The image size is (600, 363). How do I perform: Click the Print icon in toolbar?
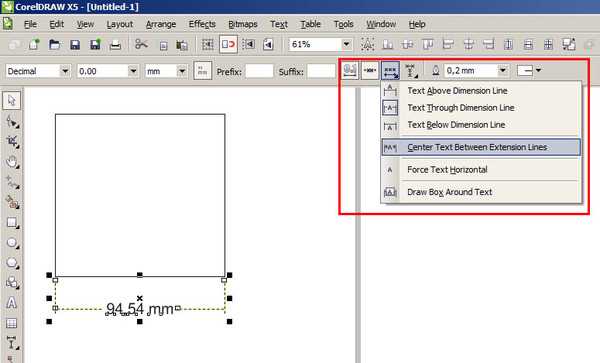[115, 45]
